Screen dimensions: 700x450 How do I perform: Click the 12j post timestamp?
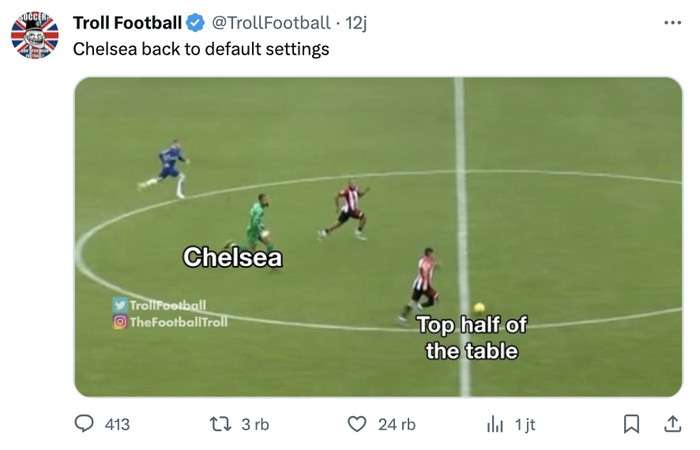(x=356, y=22)
